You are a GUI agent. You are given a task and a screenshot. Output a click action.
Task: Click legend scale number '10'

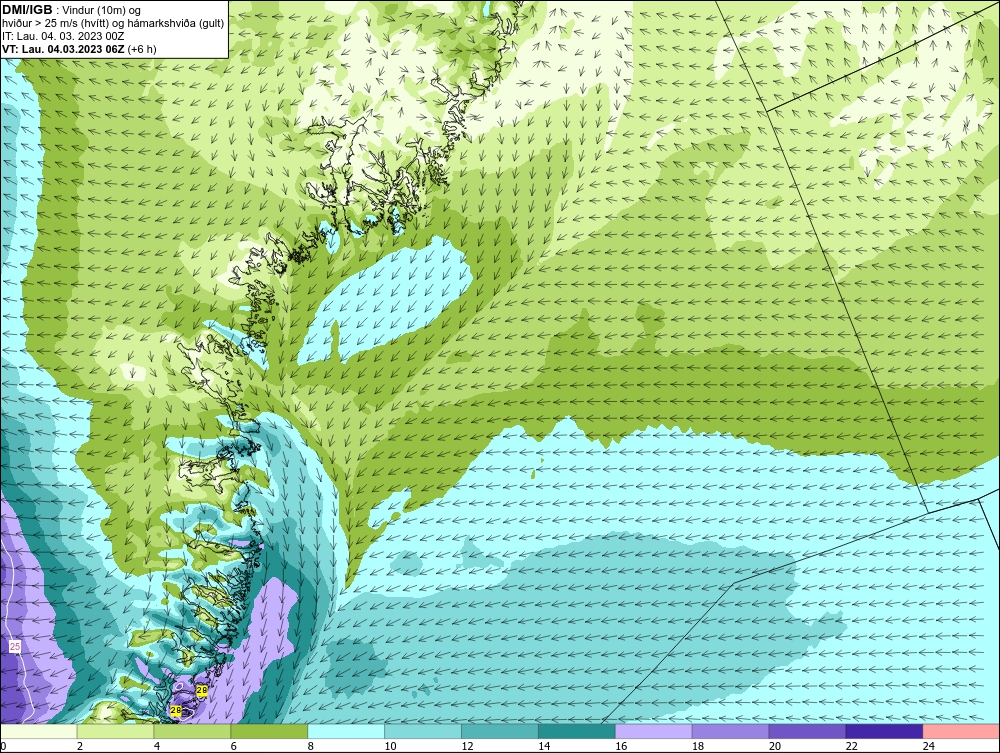point(390,746)
